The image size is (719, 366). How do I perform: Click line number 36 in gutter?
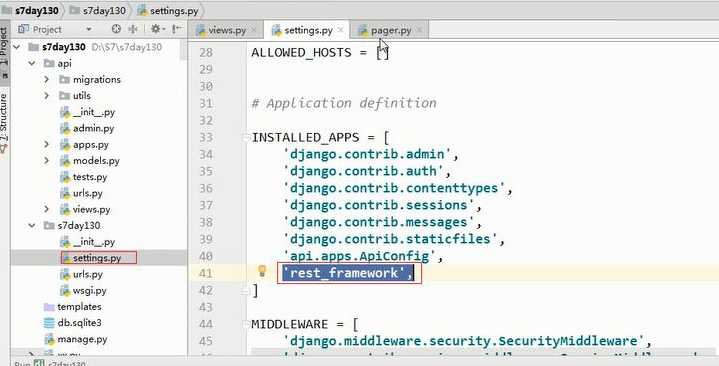pos(206,188)
